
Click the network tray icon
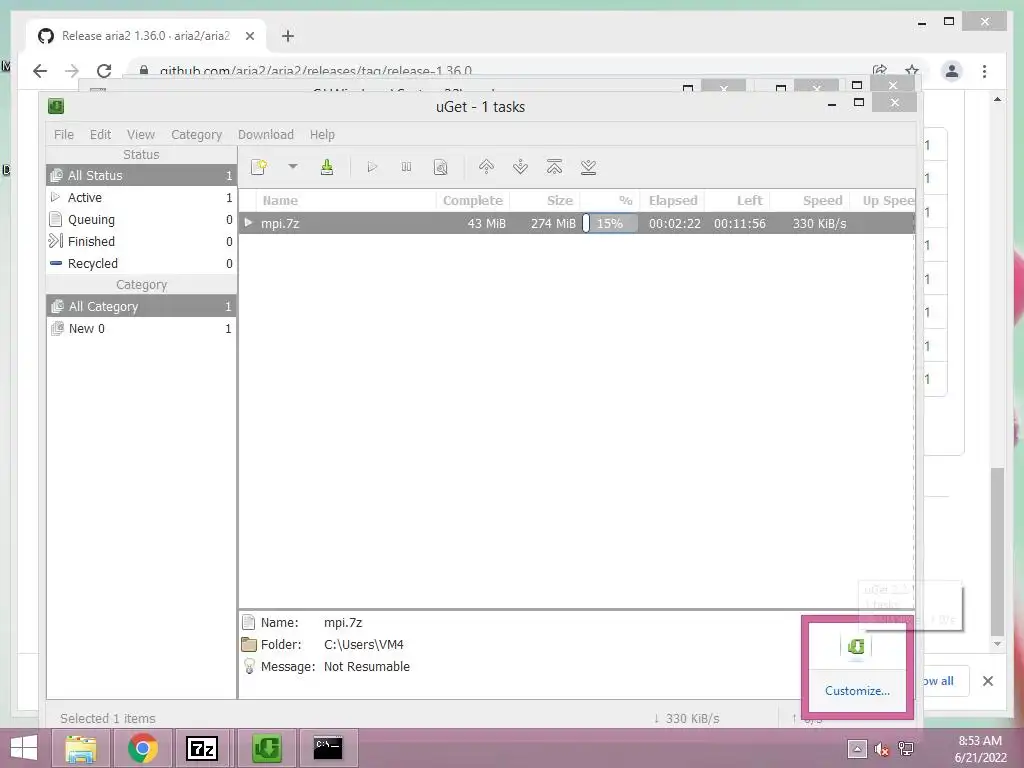(x=906, y=749)
